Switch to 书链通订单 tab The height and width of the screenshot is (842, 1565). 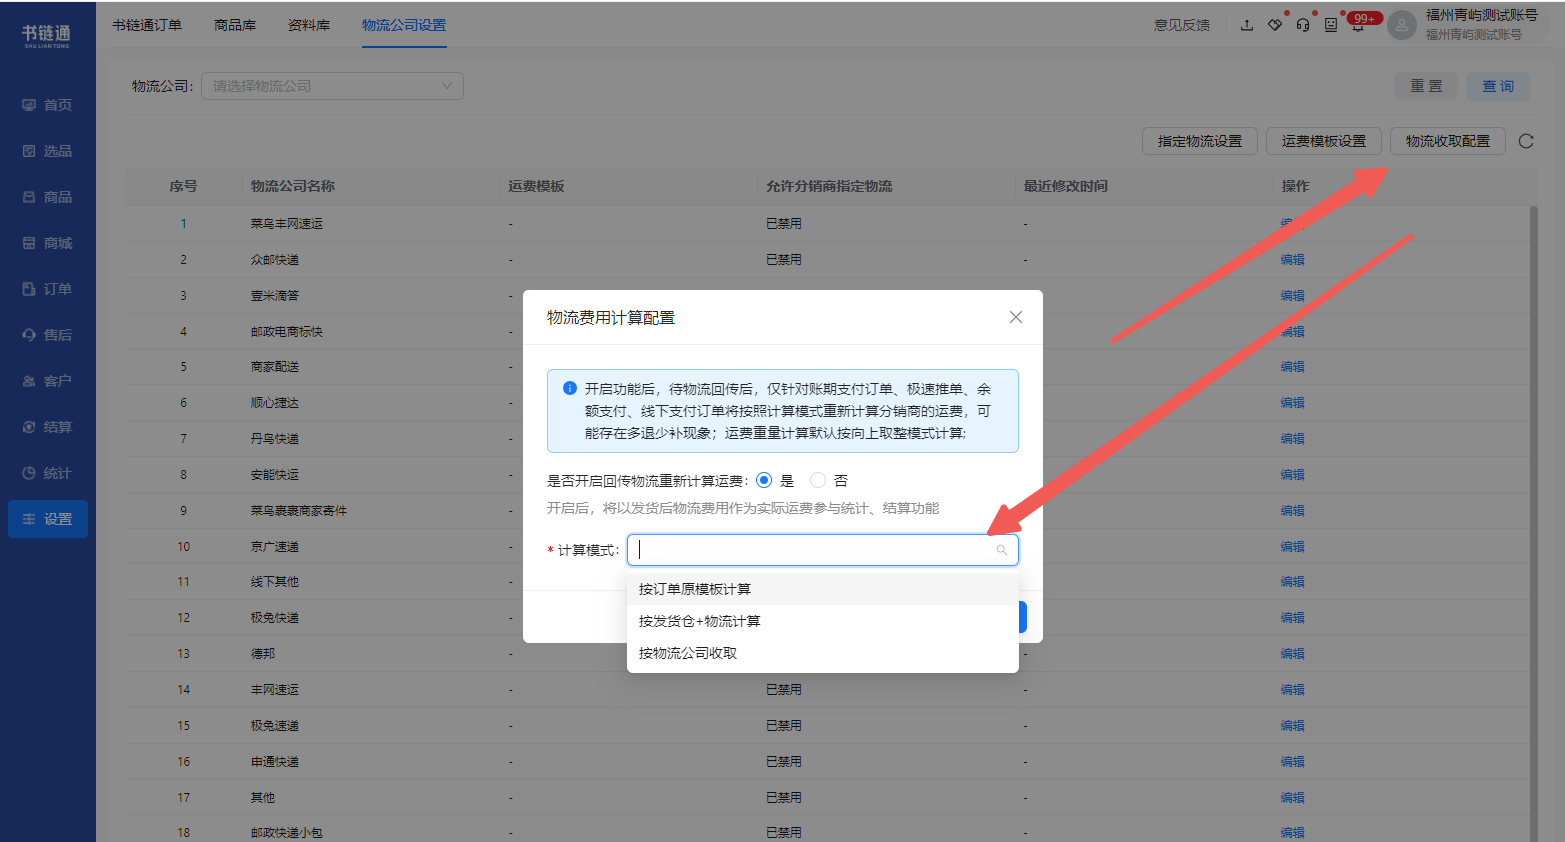pos(147,25)
